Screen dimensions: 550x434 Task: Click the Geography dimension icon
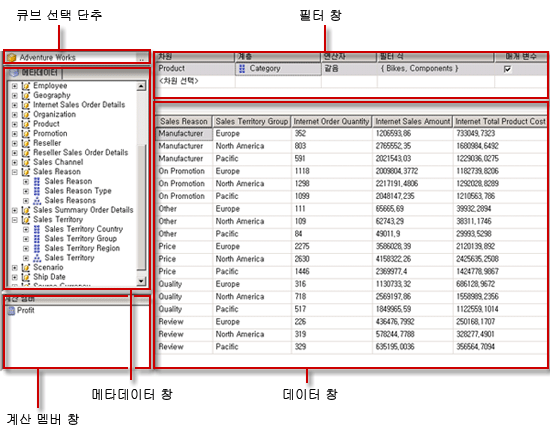[26, 95]
